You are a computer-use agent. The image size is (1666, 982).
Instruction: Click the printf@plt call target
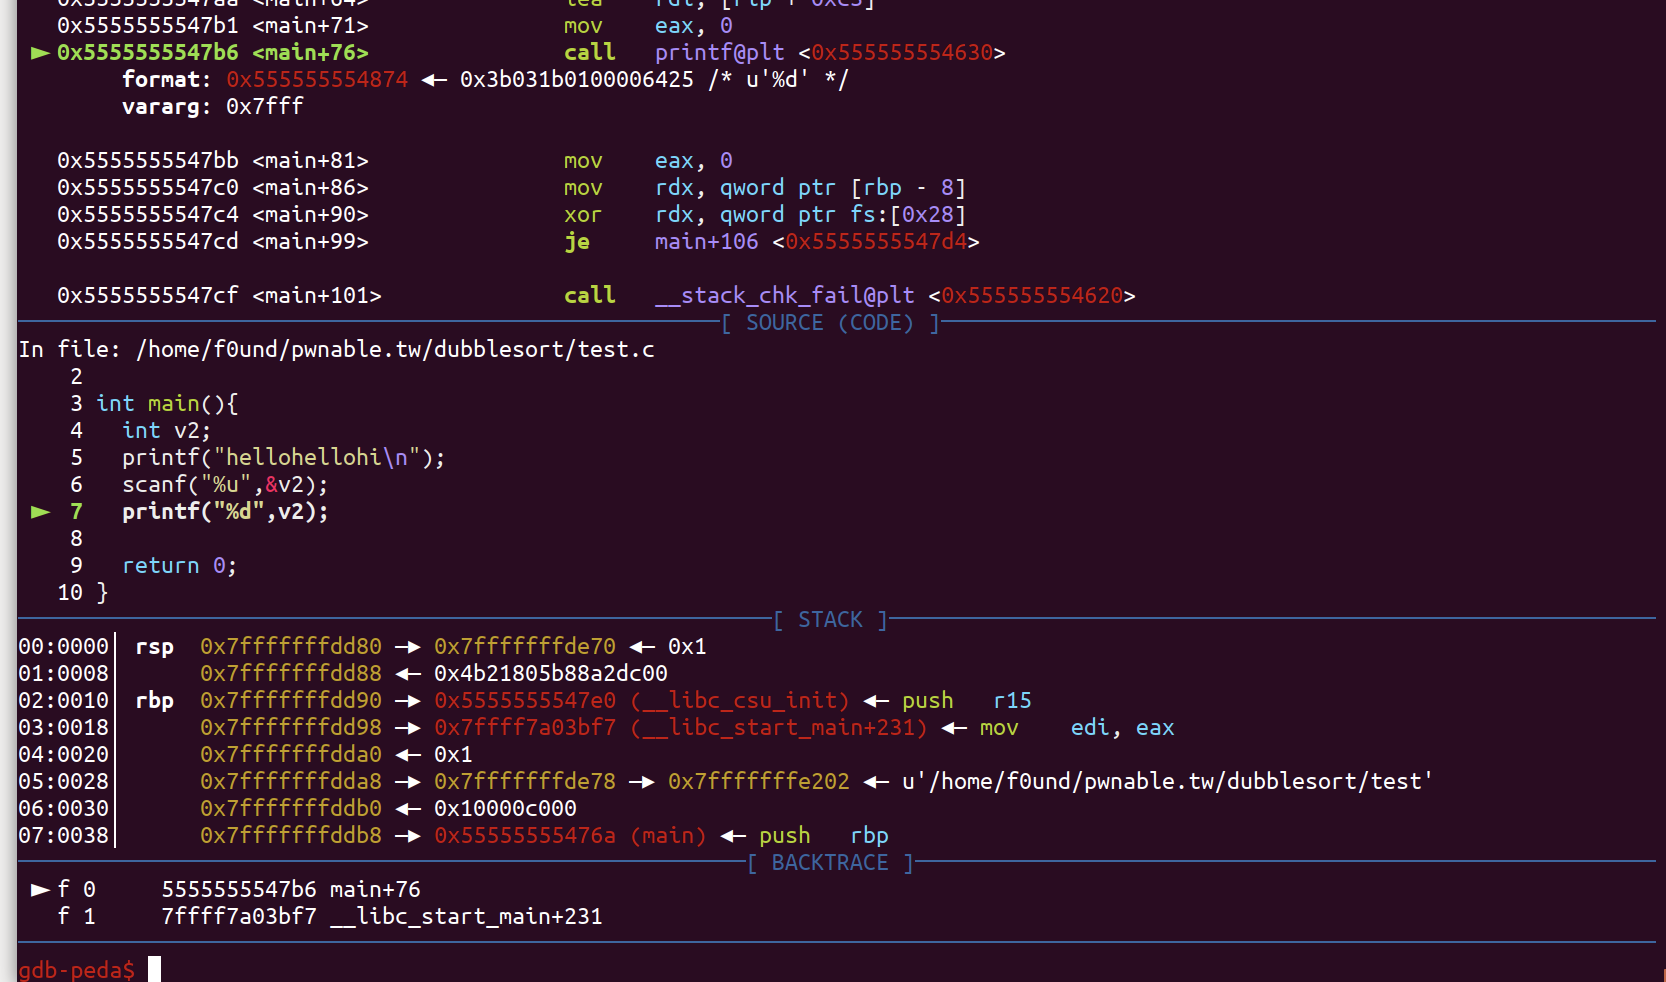coord(719,53)
